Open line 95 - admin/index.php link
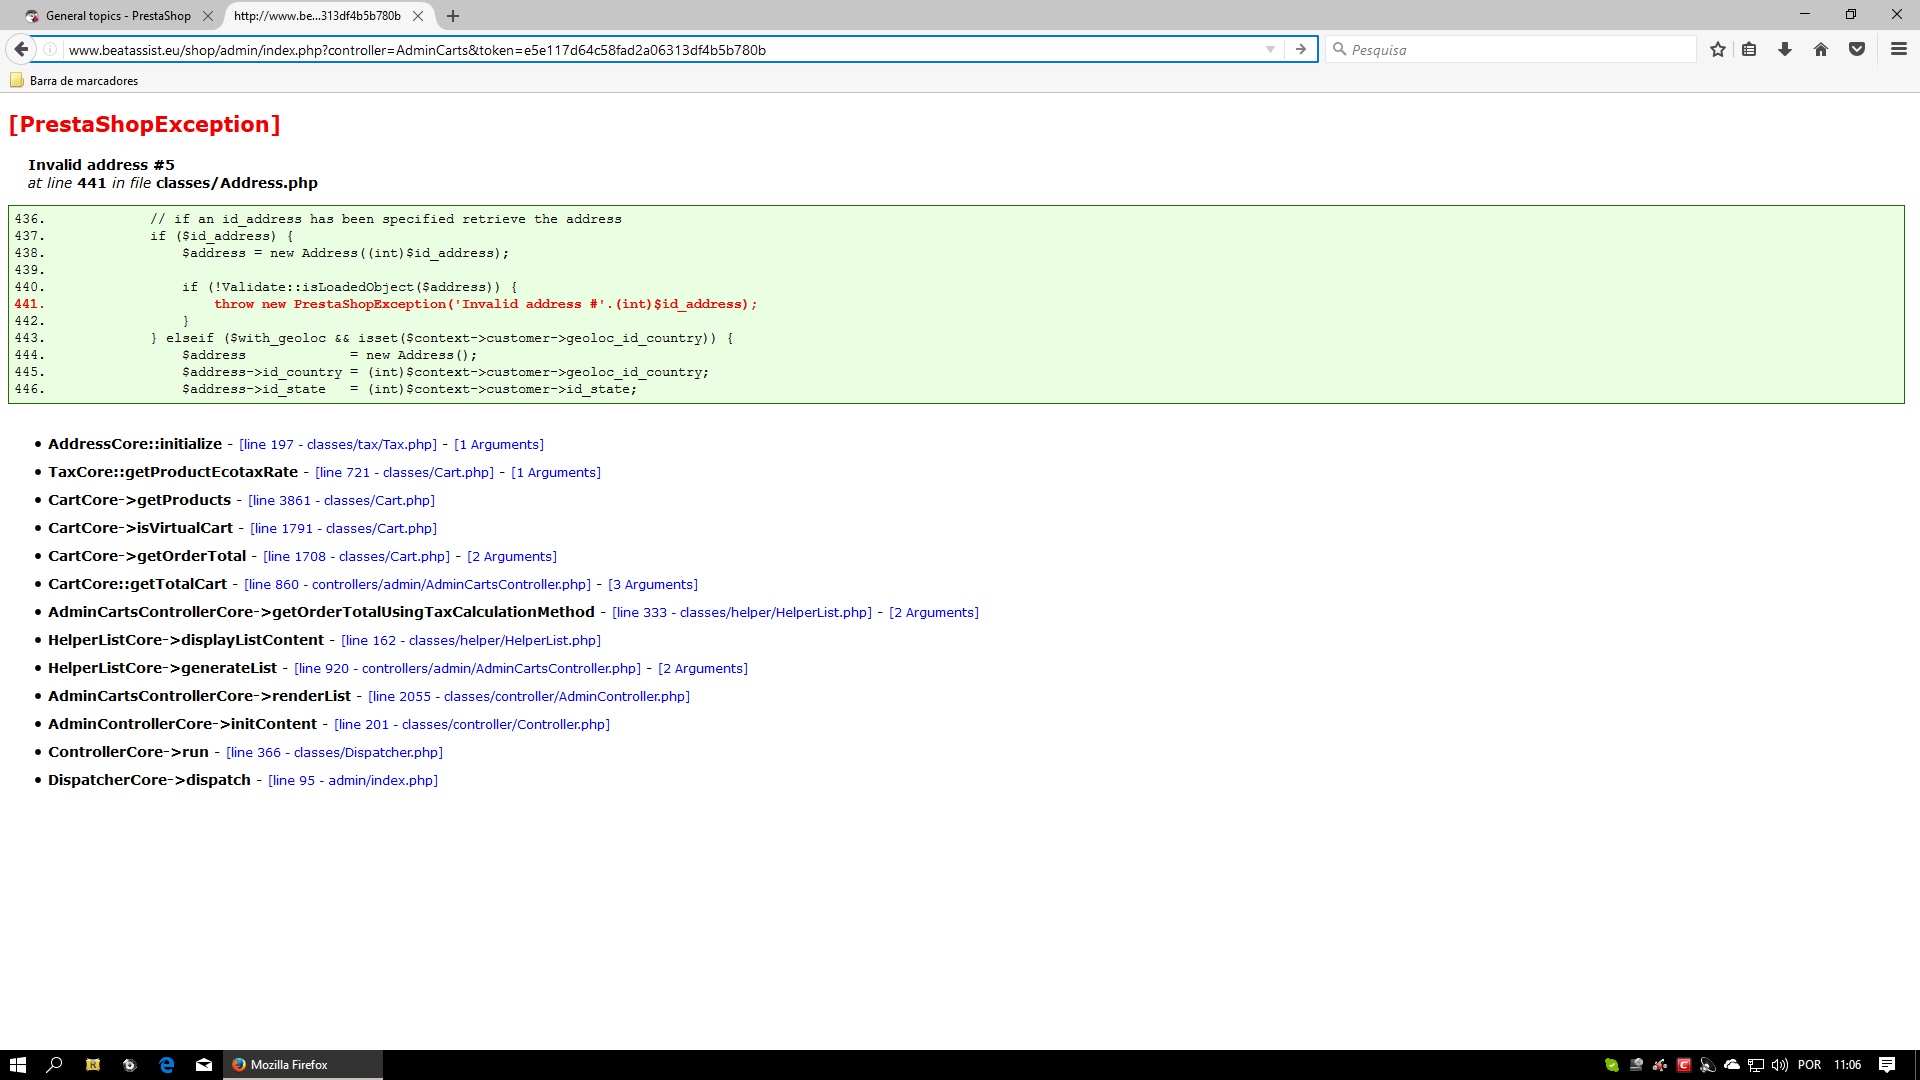Screen dimensions: 1920x1080 (x=353, y=781)
